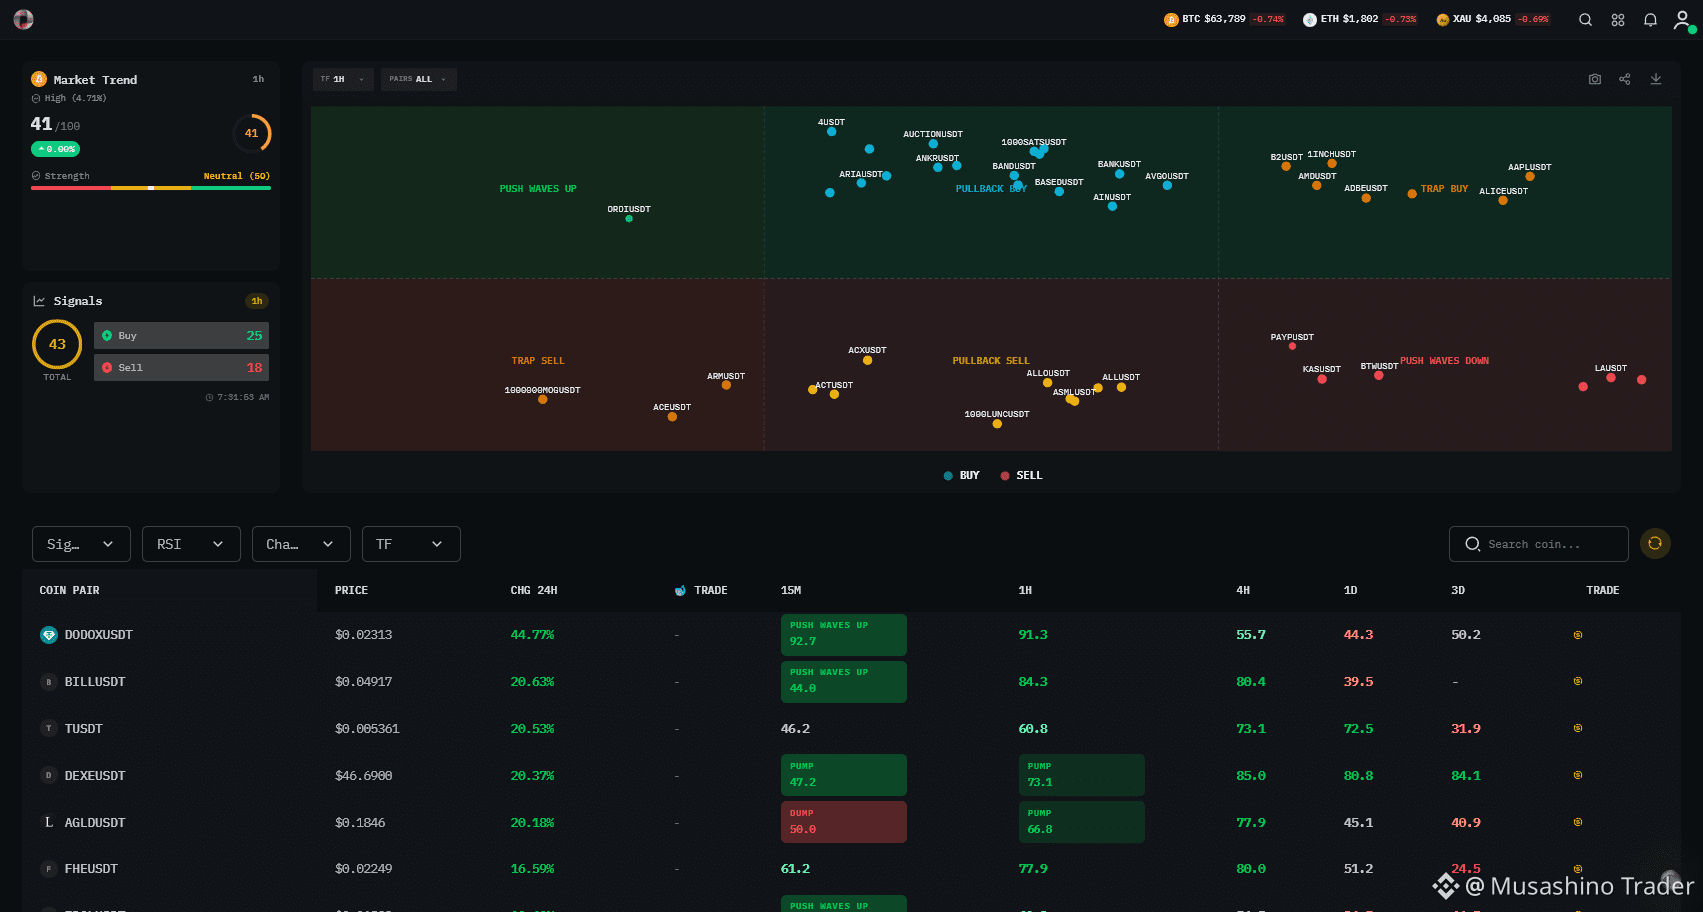Image resolution: width=1703 pixels, height=912 pixels.
Task: Open the user profile icon
Action: tap(1683, 20)
